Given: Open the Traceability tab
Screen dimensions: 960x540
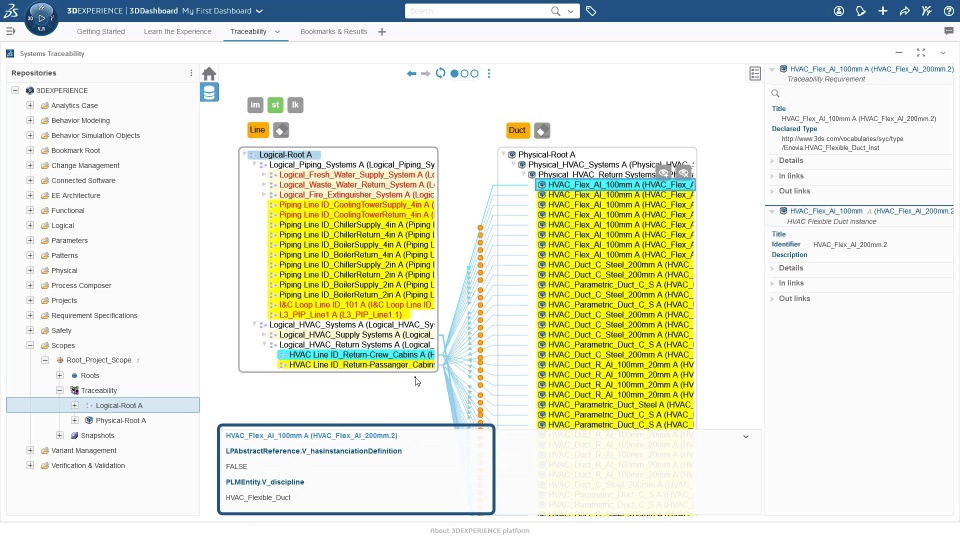Looking at the screenshot, I should (x=248, y=31).
